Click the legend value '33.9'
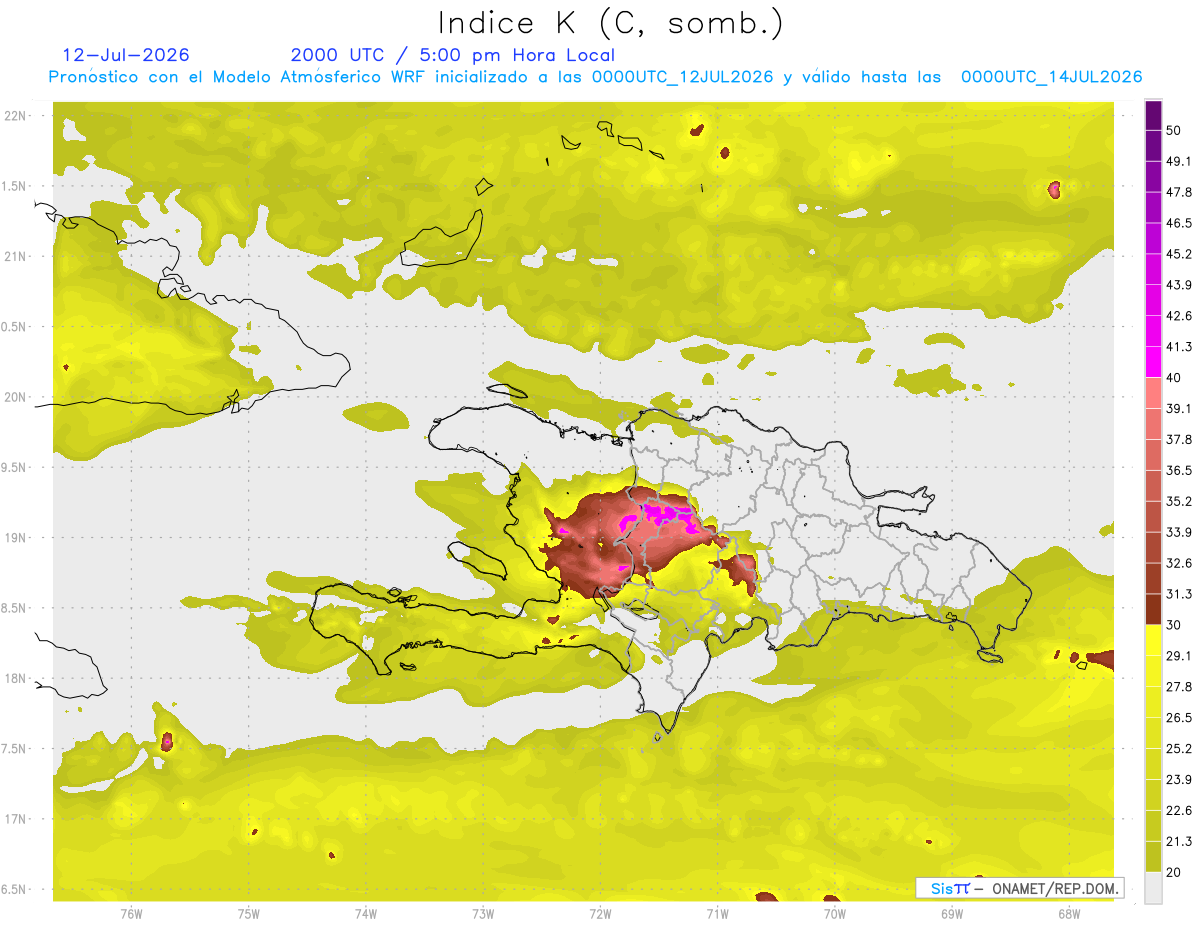1200x927 pixels. point(1179,532)
